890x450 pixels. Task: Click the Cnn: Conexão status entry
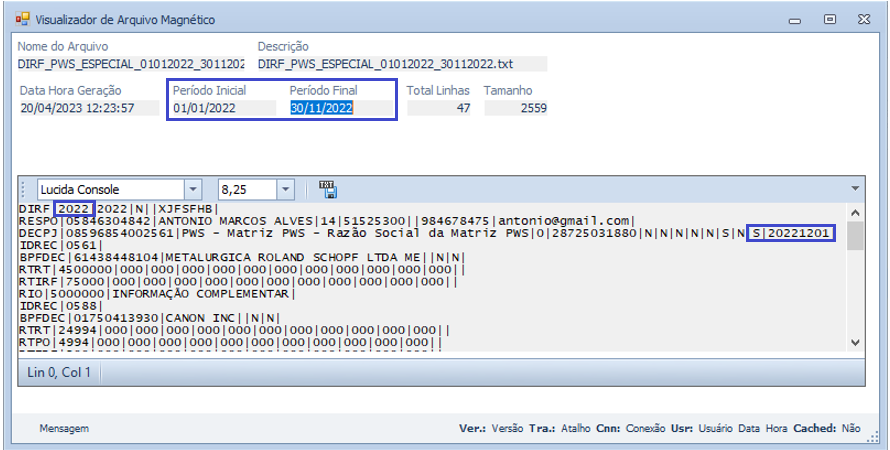coord(631,428)
